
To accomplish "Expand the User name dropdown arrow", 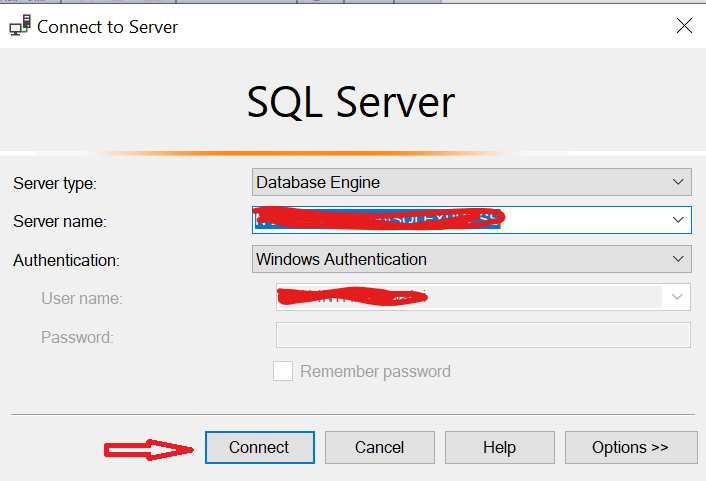I will tap(679, 297).
